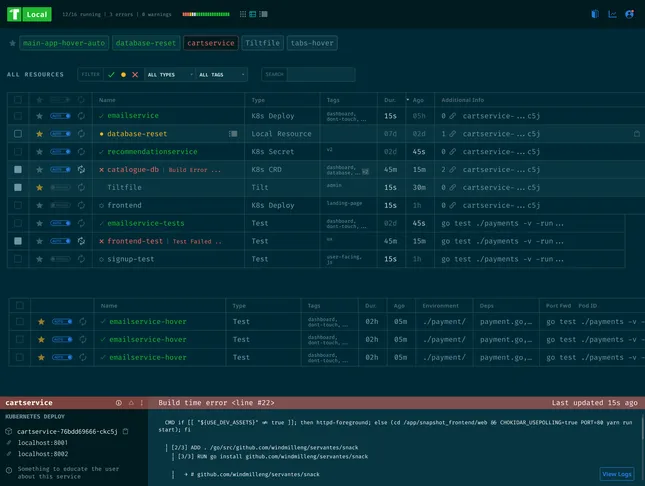Open localhost:8002 link
This screenshot has width=645, height=486.
point(43,454)
